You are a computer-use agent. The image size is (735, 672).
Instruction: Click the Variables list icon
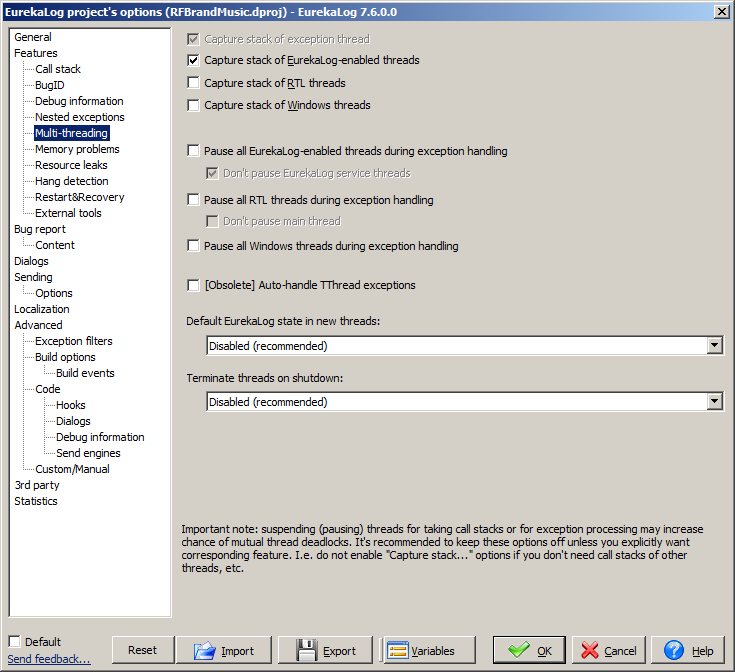398,650
